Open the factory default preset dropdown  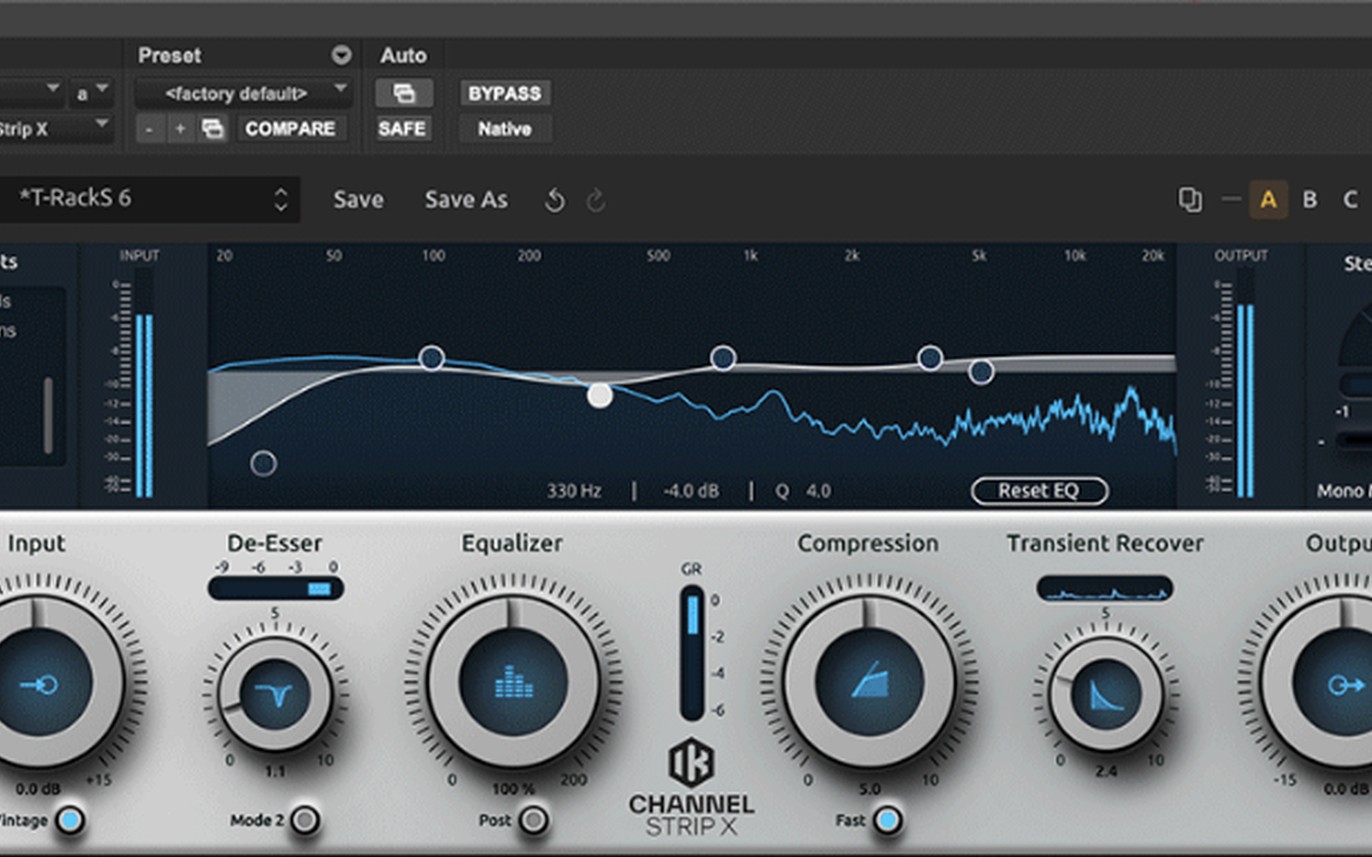pyautogui.click(x=244, y=93)
